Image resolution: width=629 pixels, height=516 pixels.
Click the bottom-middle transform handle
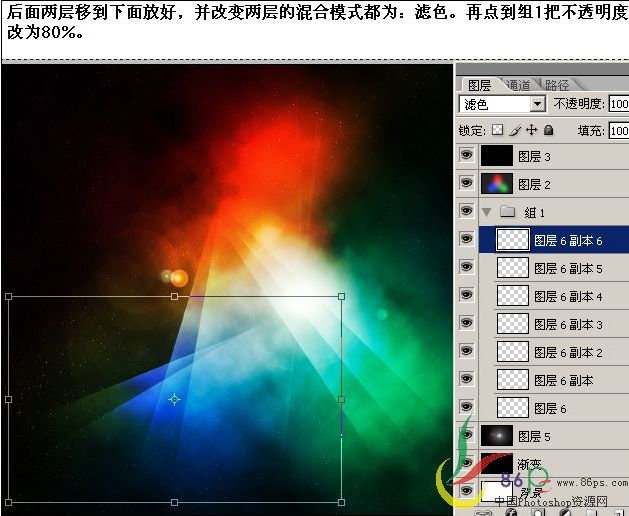pos(174,502)
